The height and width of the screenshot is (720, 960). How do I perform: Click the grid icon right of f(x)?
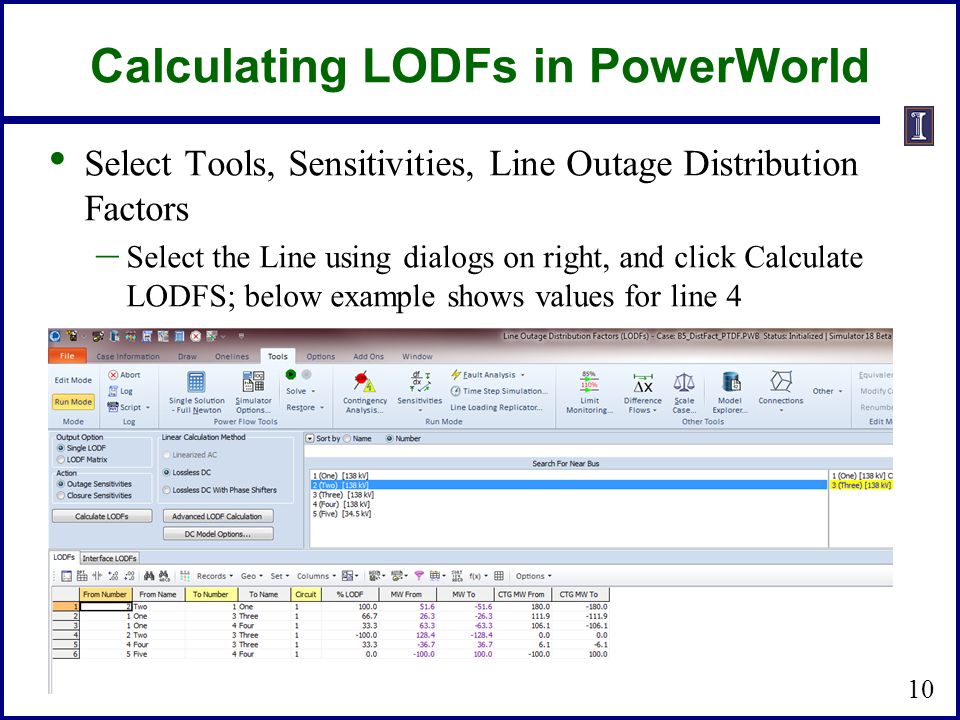tap(499, 576)
